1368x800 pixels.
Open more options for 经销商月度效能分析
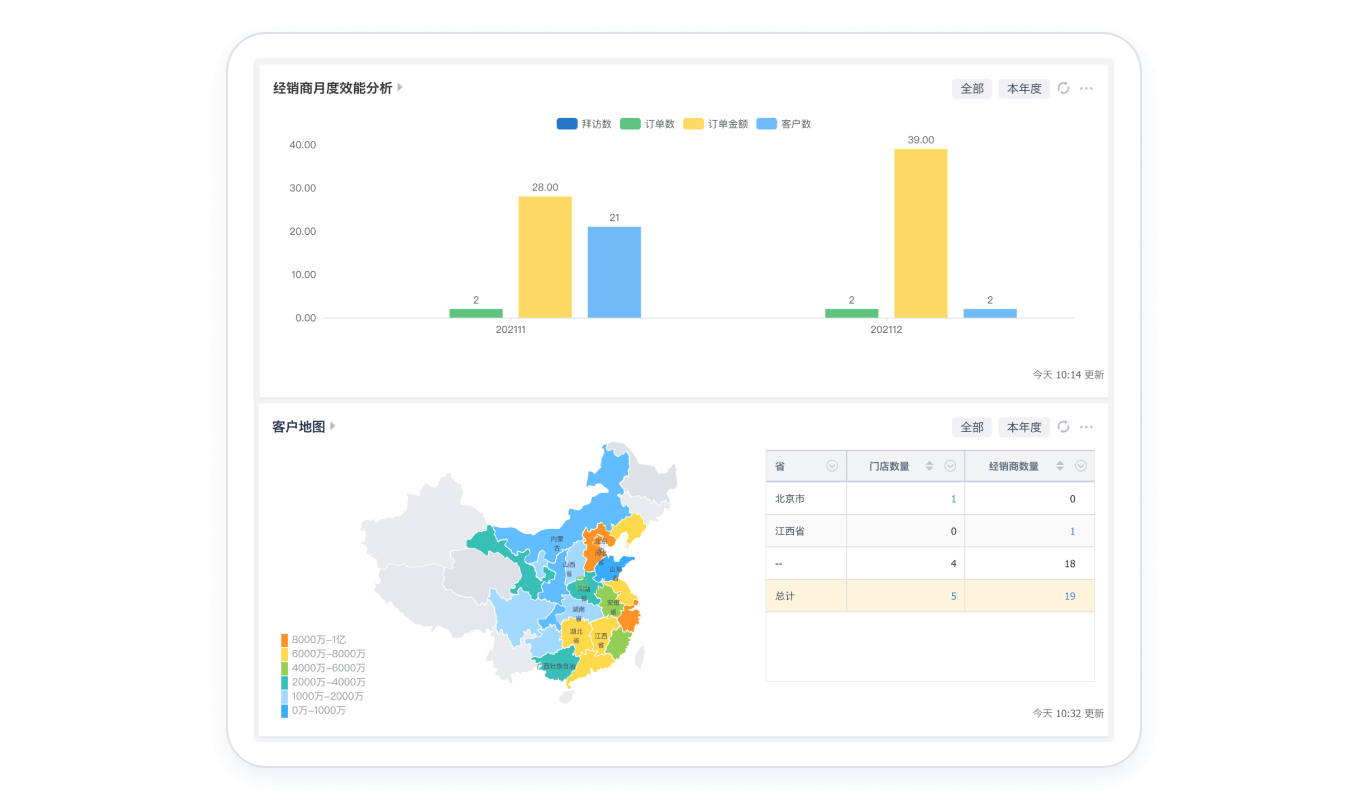(x=1086, y=88)
